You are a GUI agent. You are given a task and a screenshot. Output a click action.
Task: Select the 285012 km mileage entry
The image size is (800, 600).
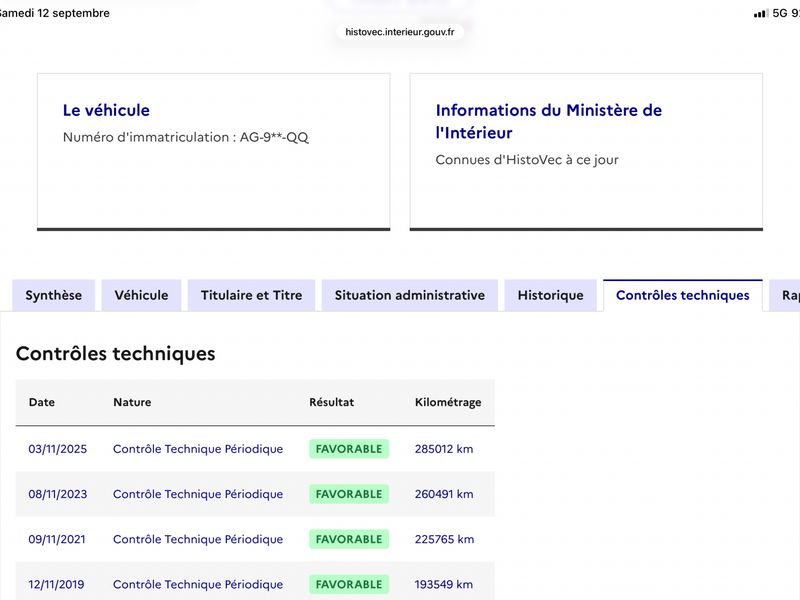pyautogui.click(x=444, y=449)
